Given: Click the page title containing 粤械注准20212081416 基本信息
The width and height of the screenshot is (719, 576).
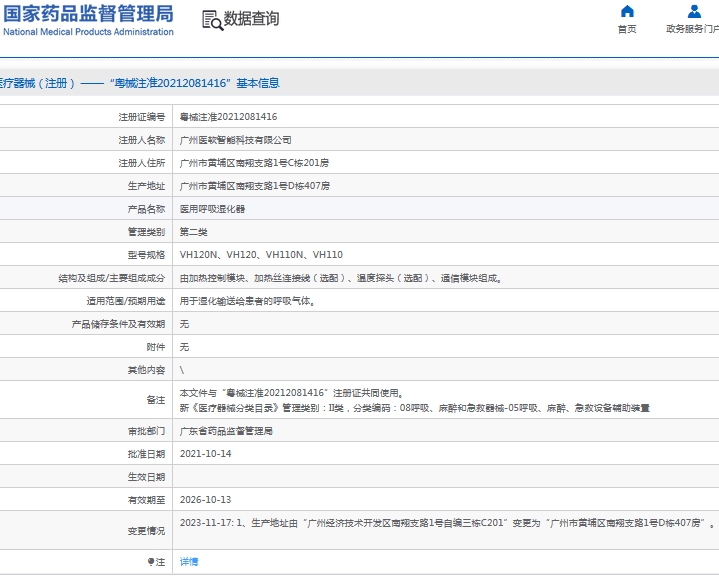Looking at the screenshot, I should coord(140,83).
